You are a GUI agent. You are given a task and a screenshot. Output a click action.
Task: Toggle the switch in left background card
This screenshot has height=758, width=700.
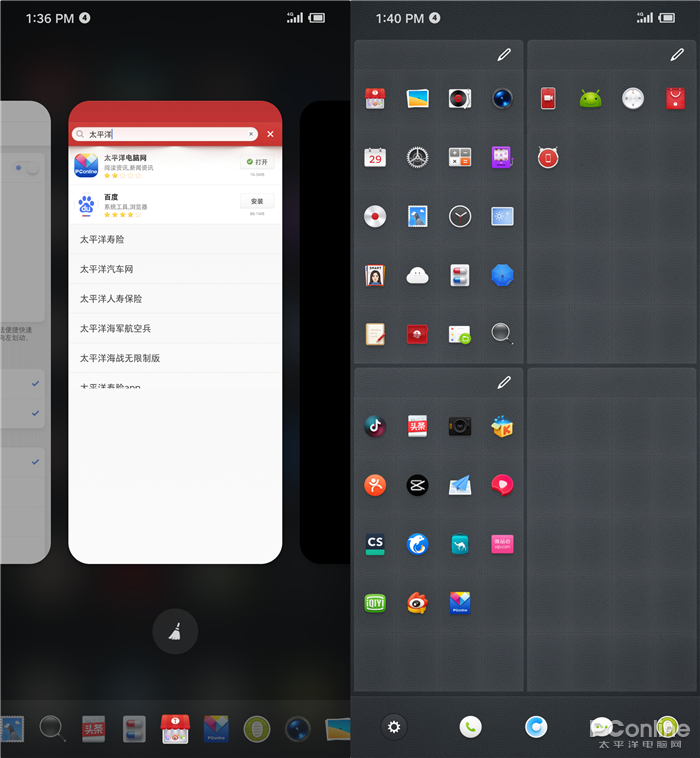pyautogui.click(x=27, y=168)
